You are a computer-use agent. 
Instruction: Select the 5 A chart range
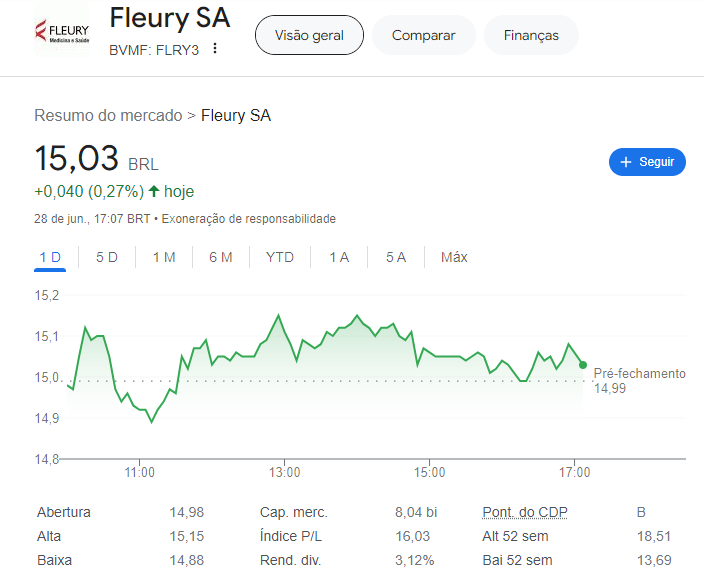click(396, 257)
